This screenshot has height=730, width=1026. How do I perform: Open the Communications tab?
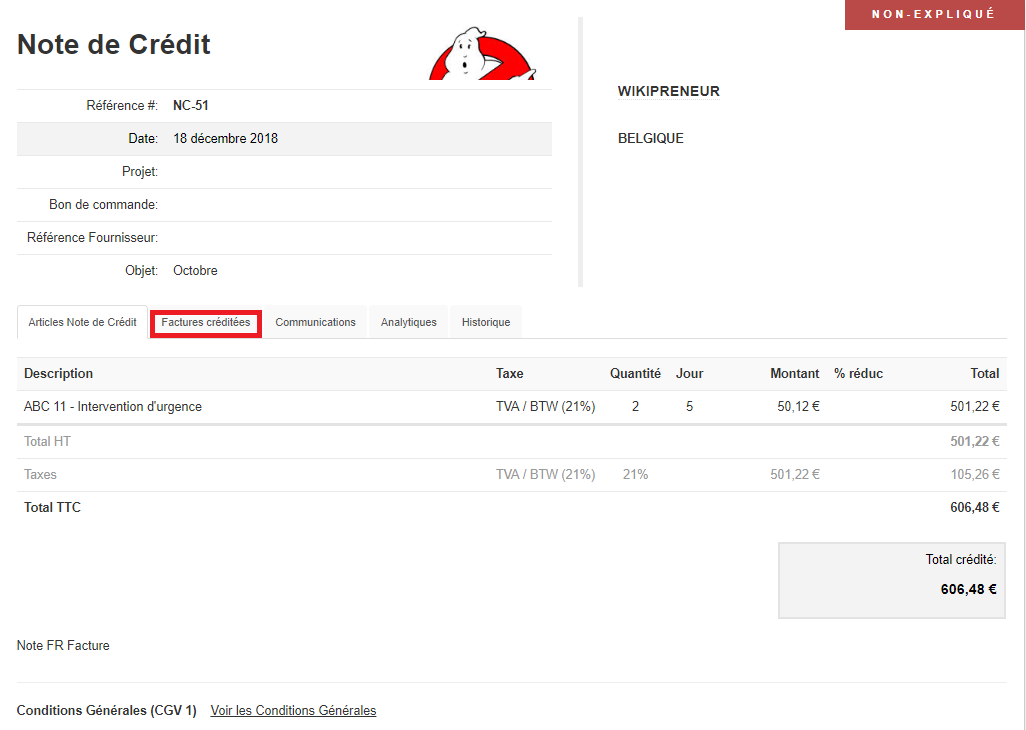pyautogui.click(x=315, y=322)
